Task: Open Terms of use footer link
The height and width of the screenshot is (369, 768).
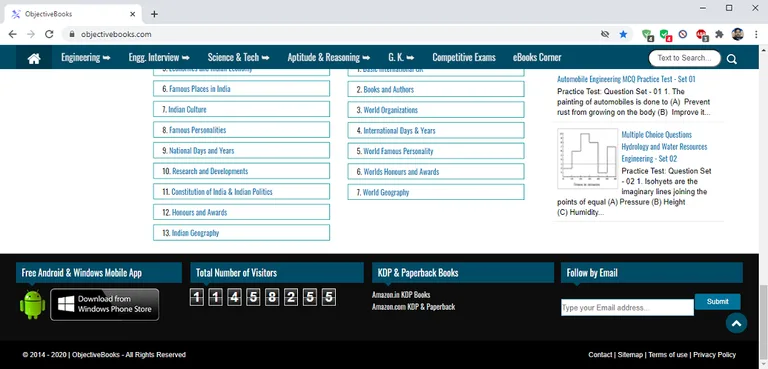Action: [668, 355]
